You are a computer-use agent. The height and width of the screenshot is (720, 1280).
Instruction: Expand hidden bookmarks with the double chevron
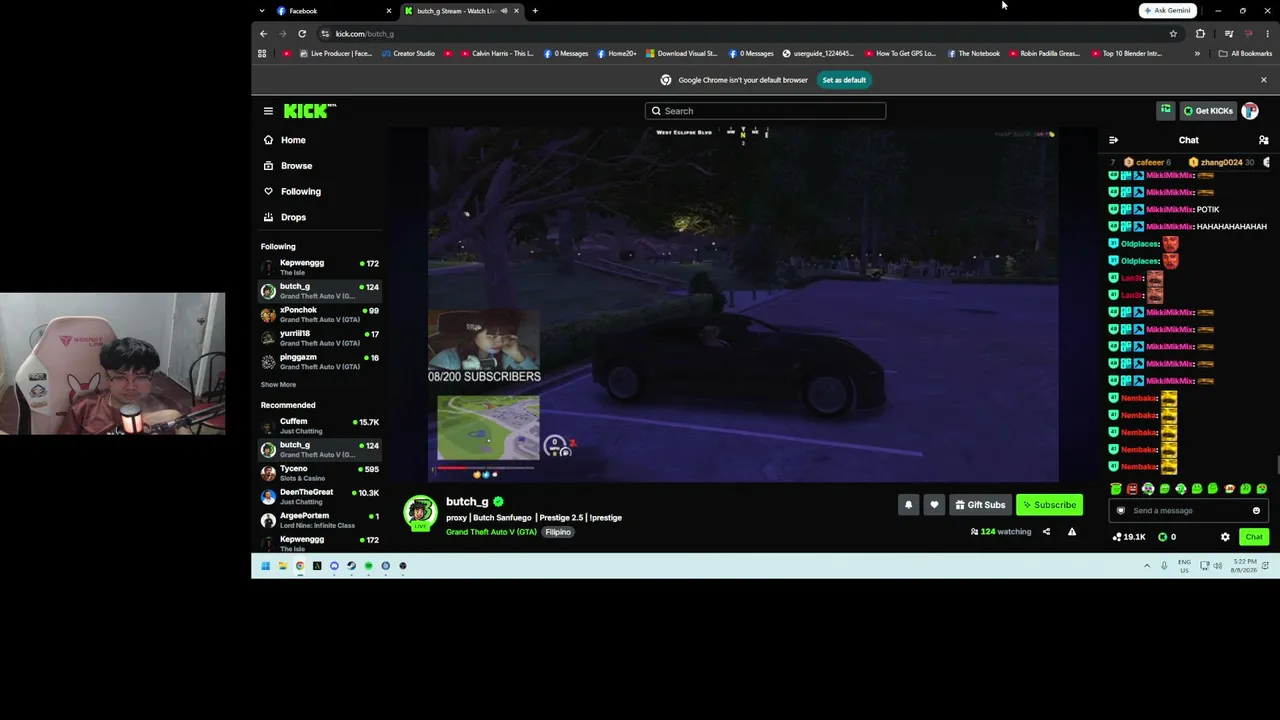pyautogui.click(x=1197, y=54)
